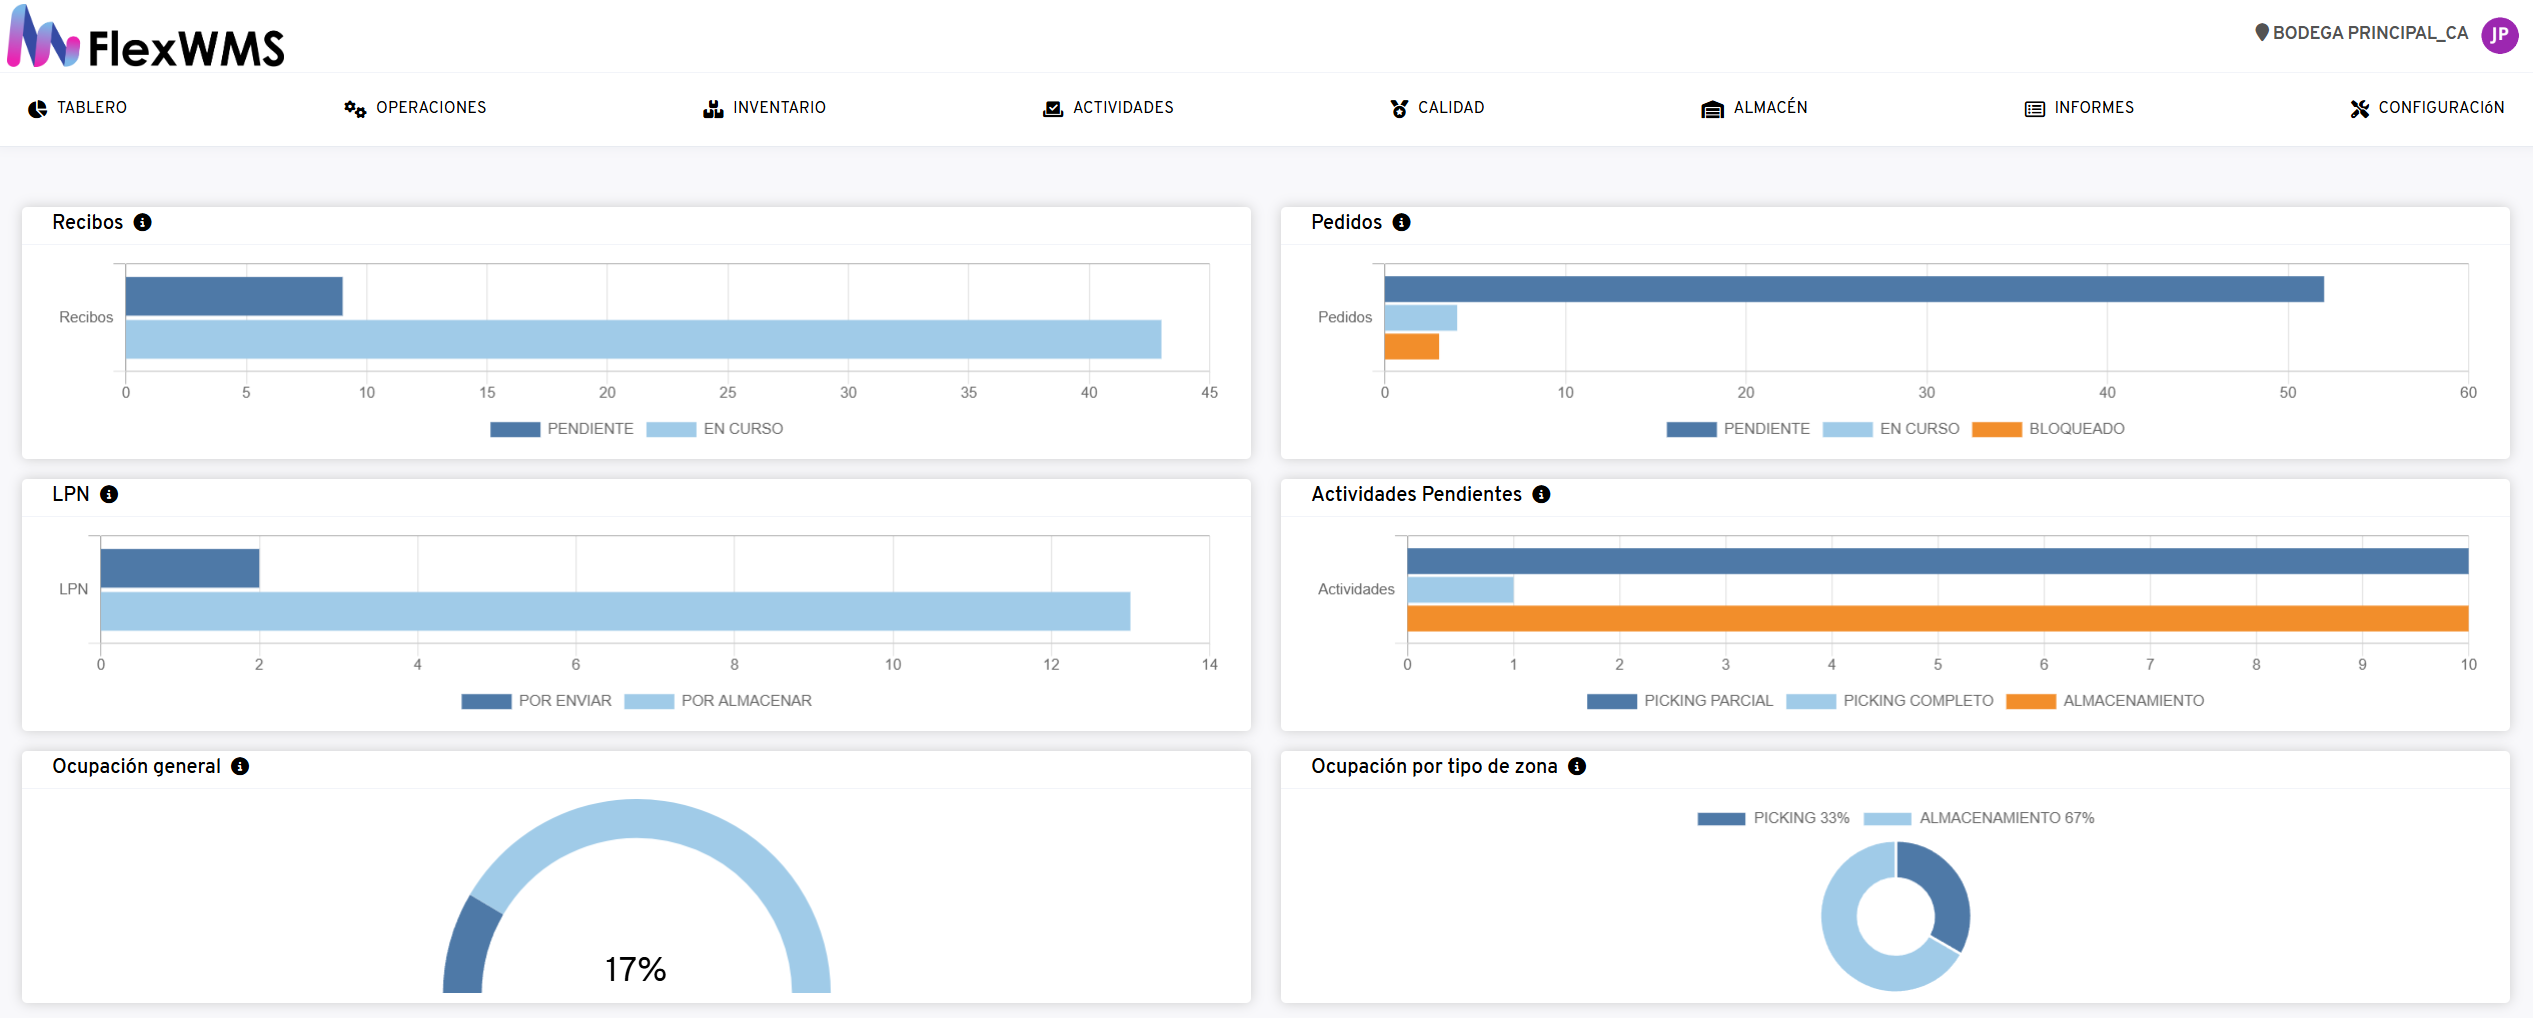Open info tooltip for LPN panel

click(x=109, y=494)
